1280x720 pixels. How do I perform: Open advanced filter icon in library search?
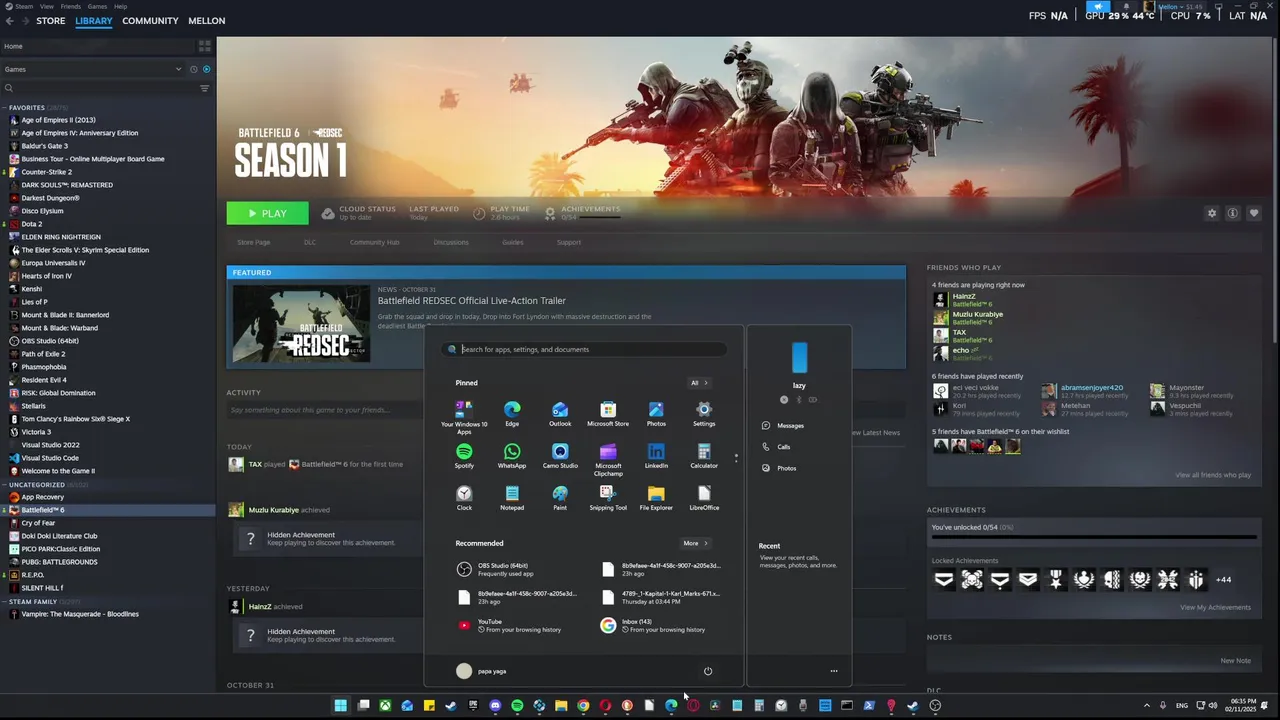pyautogui.click(x=204, y=88)
